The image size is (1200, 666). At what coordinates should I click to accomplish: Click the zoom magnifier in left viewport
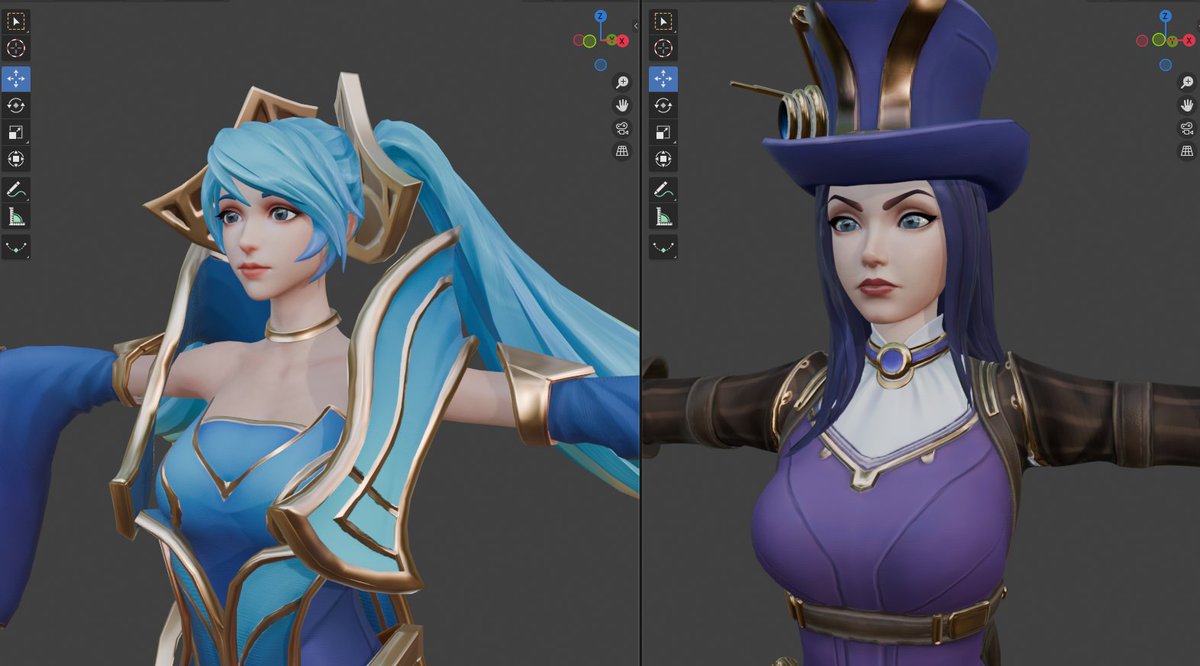pos(622,82)
